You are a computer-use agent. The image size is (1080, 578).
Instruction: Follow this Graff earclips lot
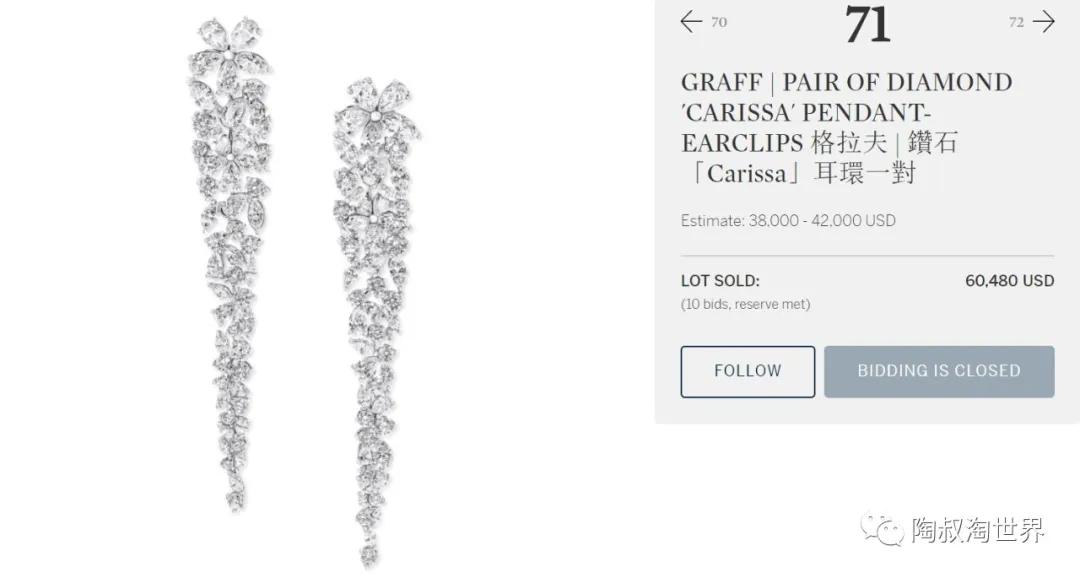[747, 371]
